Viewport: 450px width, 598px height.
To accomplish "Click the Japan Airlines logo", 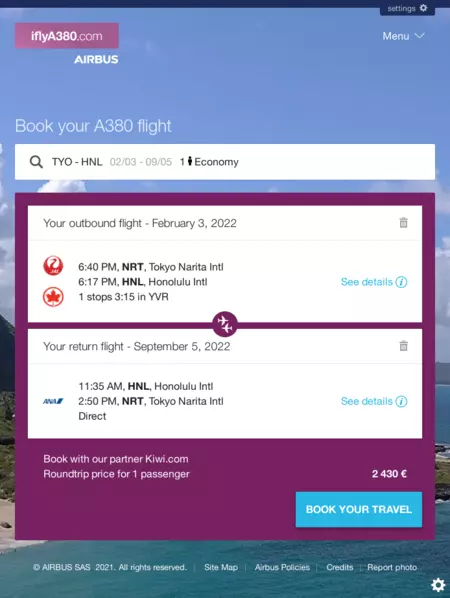I will coord(53,266).
